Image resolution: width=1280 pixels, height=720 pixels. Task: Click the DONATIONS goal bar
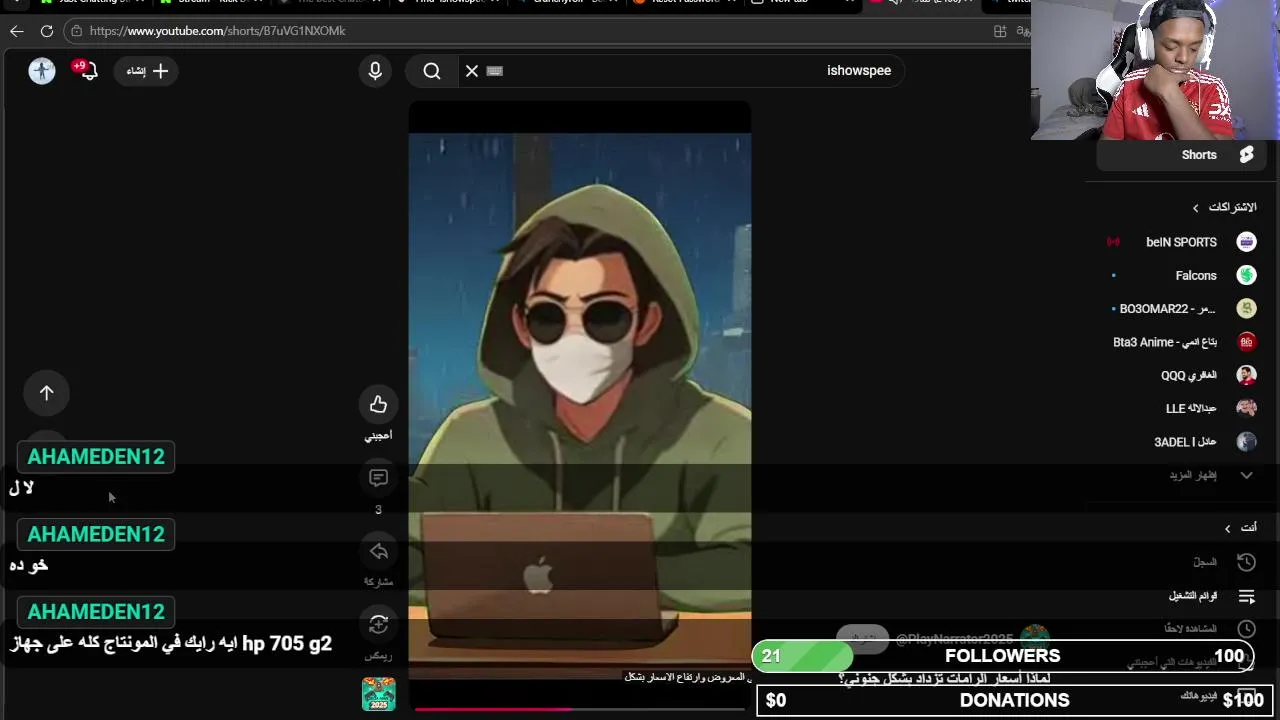click(x=1014, y=700)
